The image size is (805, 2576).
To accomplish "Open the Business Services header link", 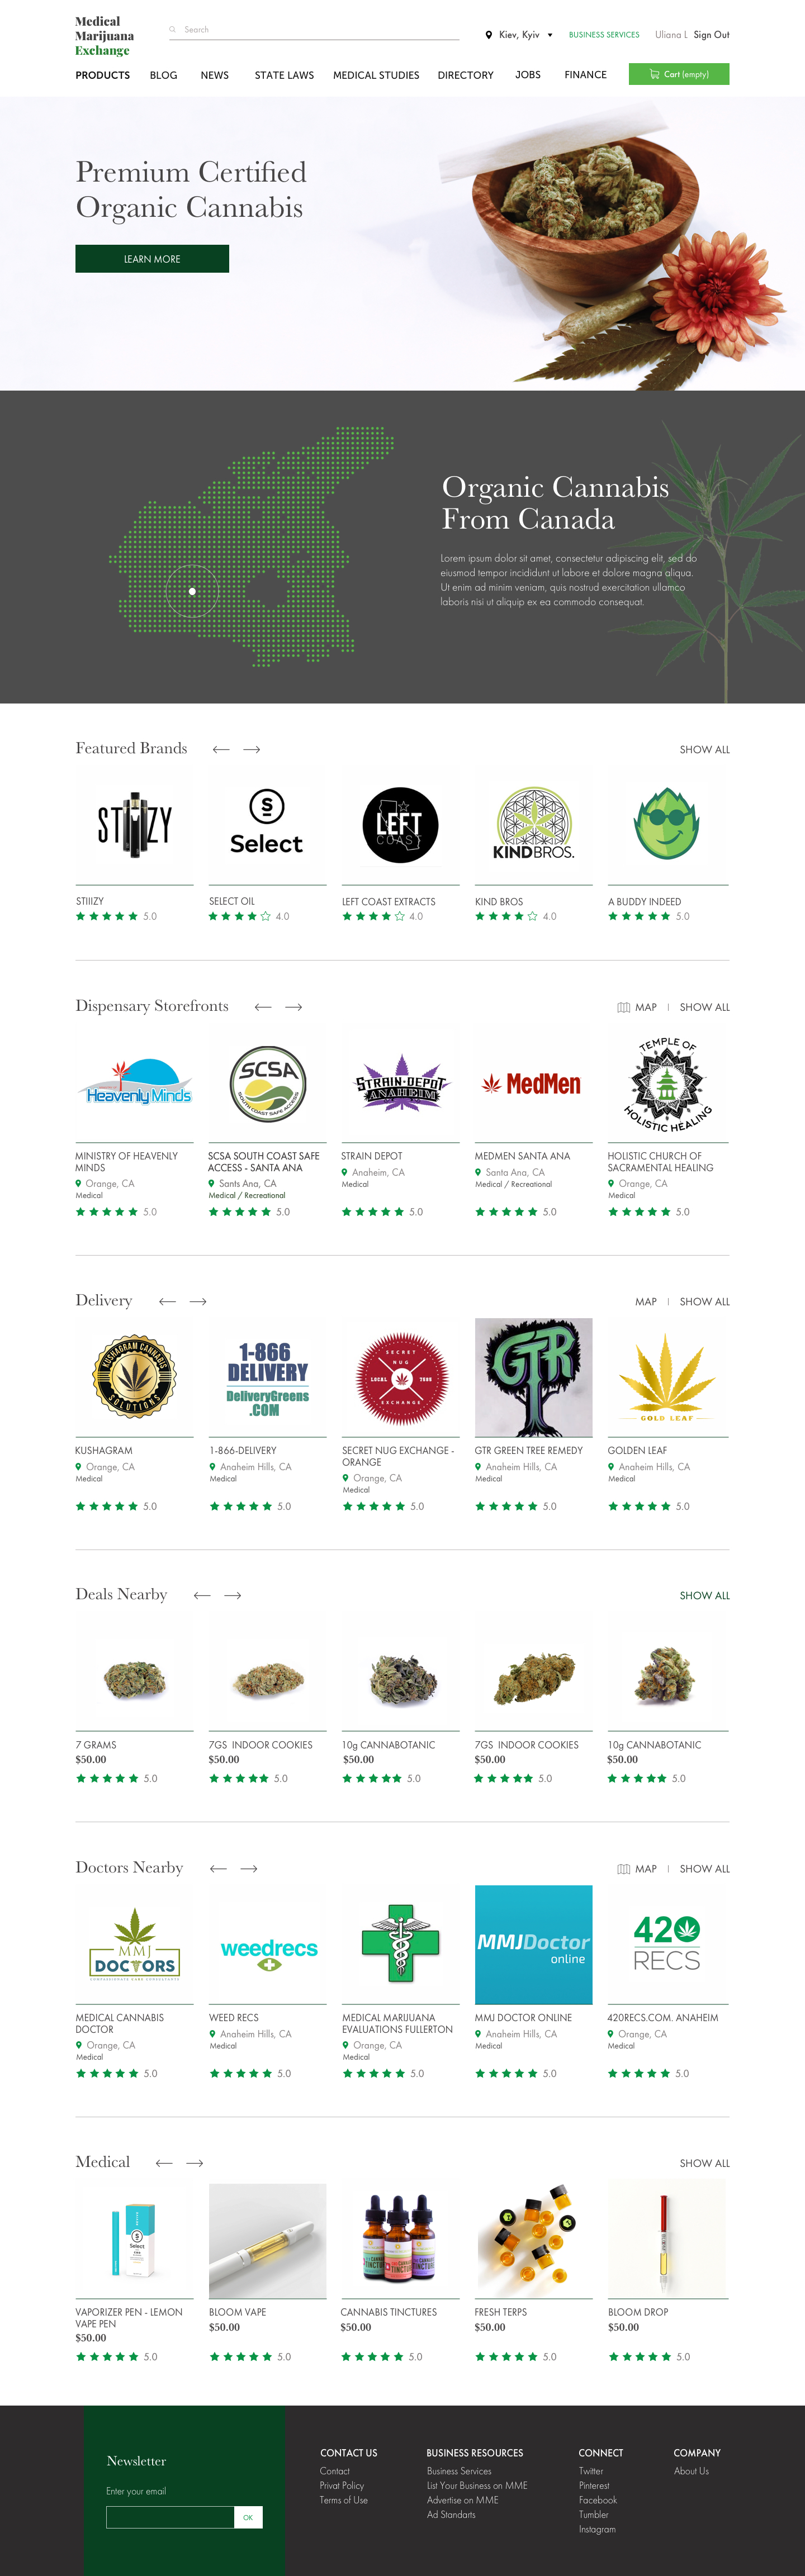I will 604,35.
